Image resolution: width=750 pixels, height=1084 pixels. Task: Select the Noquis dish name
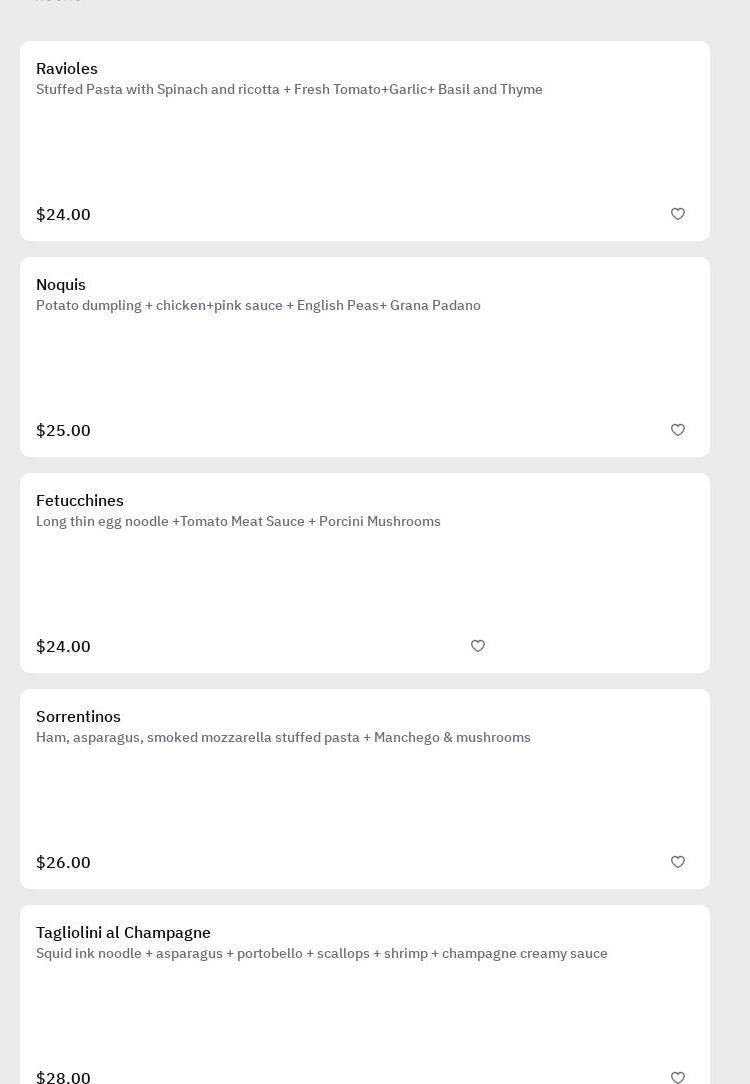[61, 285]
